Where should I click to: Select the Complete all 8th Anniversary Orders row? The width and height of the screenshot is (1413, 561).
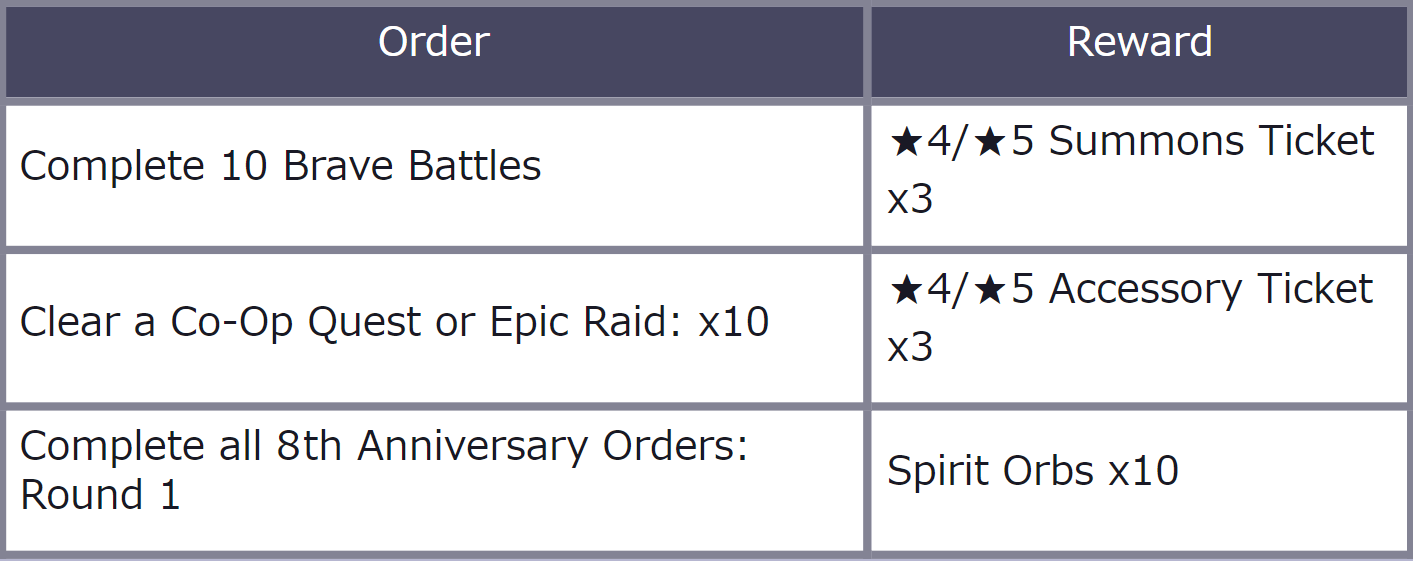pyautogui.click(x=383, y=470)
